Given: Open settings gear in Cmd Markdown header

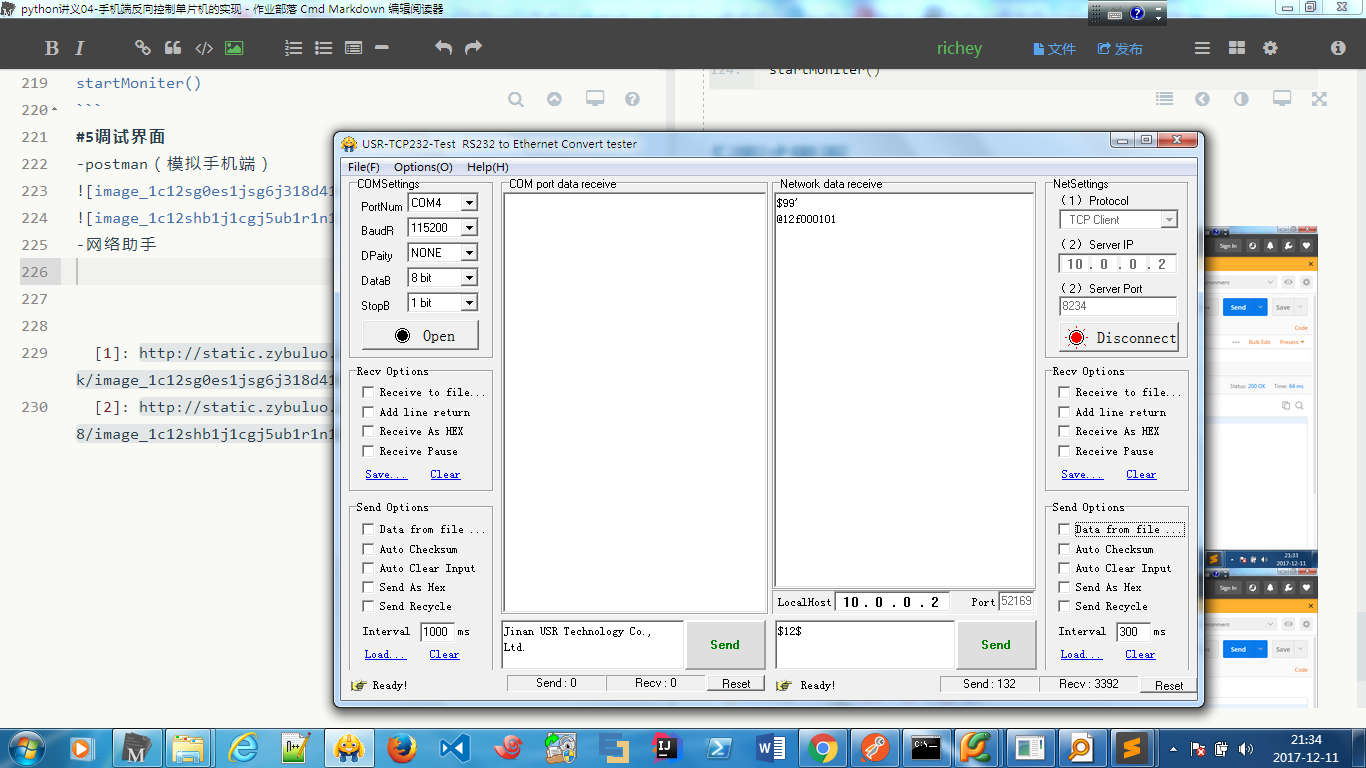Looking at the screenshot, I should point(1271,48).
